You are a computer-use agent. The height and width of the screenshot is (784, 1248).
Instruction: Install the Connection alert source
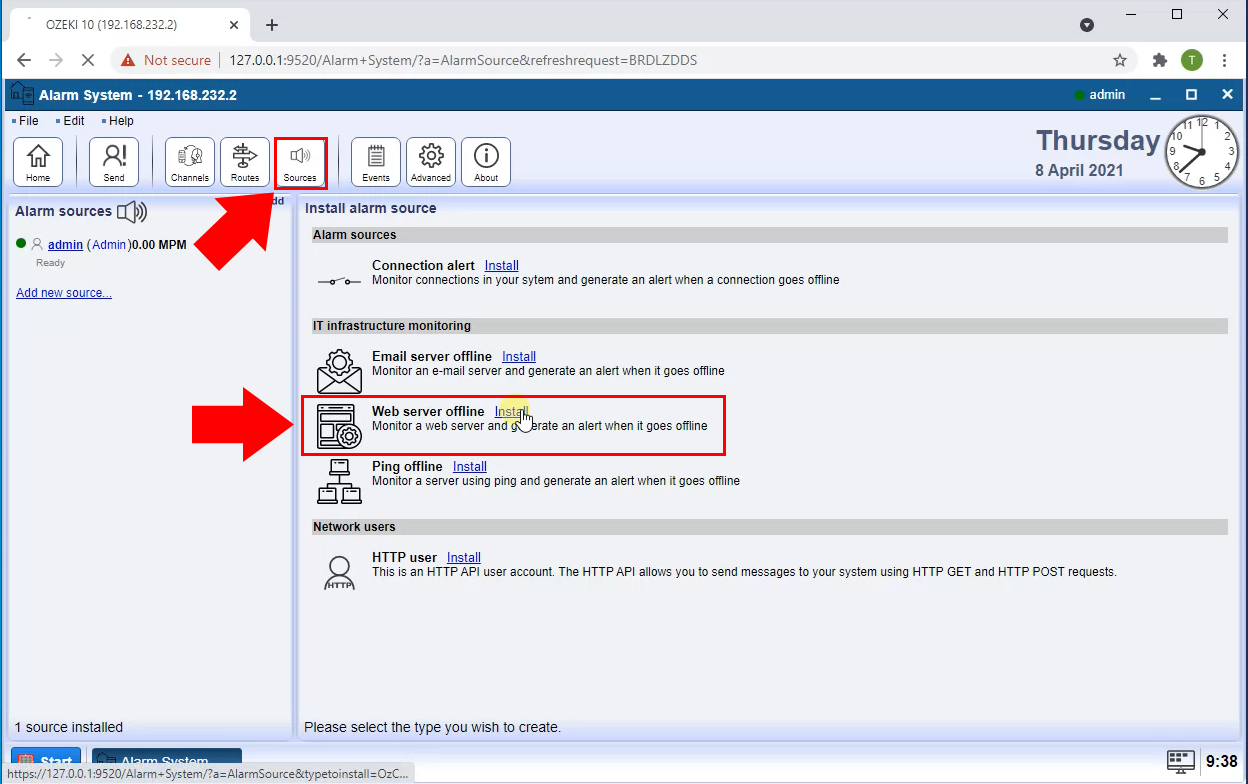click(x=502, y=265)
